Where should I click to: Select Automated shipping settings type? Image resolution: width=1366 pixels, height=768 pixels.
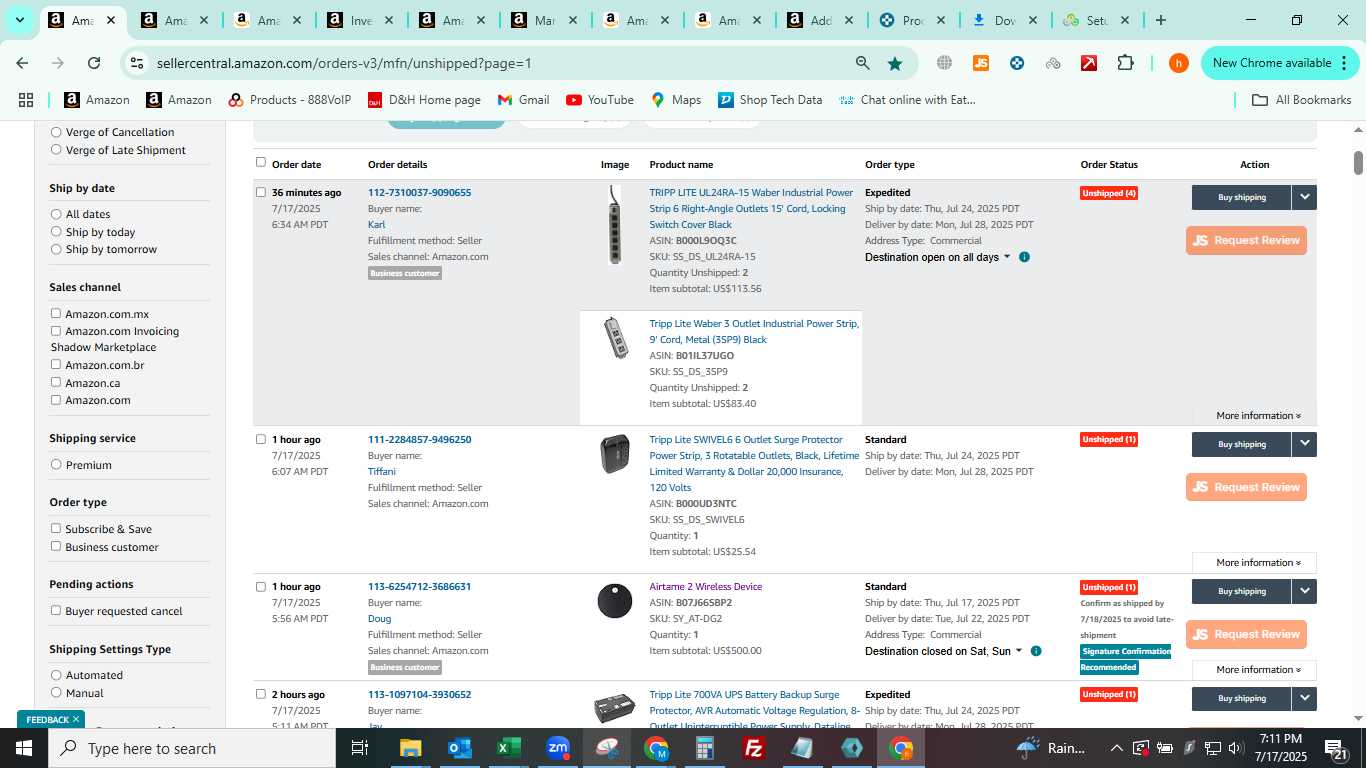click(56, 675)
